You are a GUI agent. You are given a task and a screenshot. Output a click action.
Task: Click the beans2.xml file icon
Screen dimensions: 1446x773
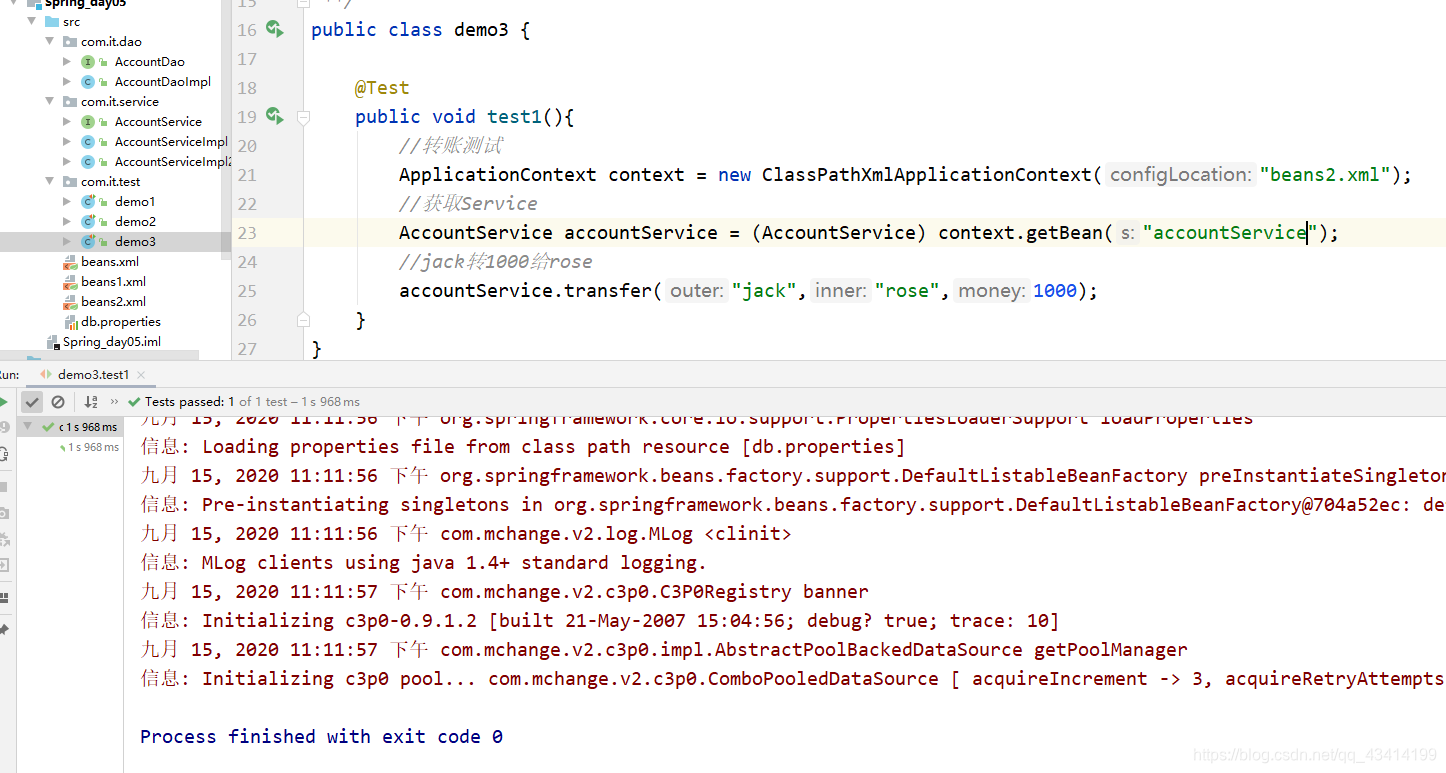pos(70,302)
